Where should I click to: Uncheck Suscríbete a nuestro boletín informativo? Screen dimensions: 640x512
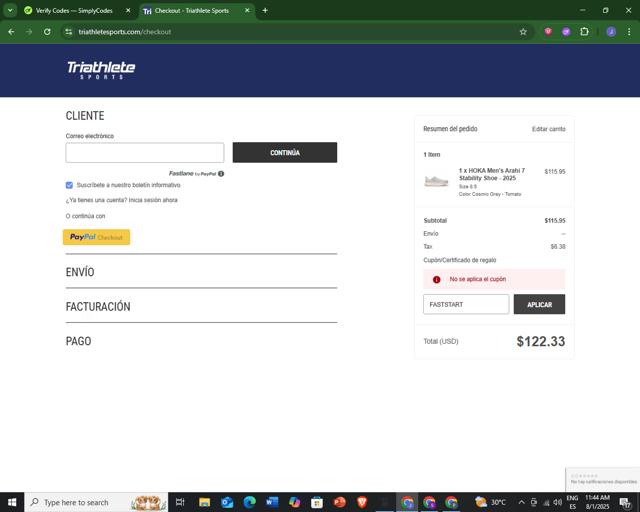(69, 185)
